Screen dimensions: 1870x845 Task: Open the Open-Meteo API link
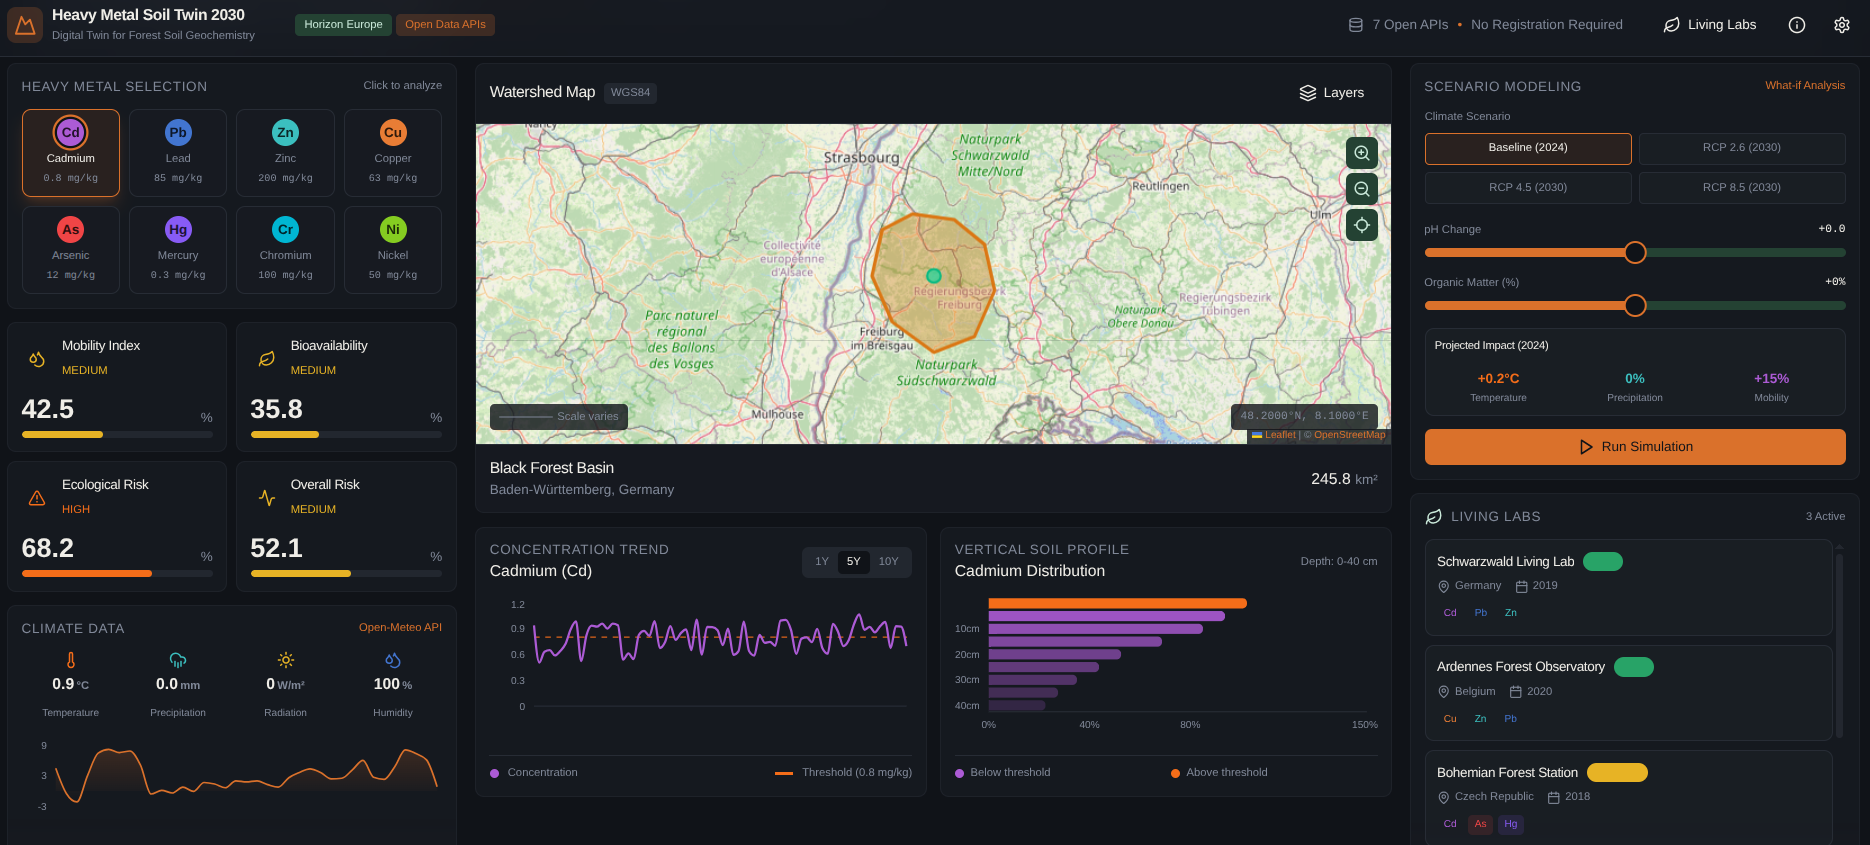pyautogui.click(x=400, y=628)
